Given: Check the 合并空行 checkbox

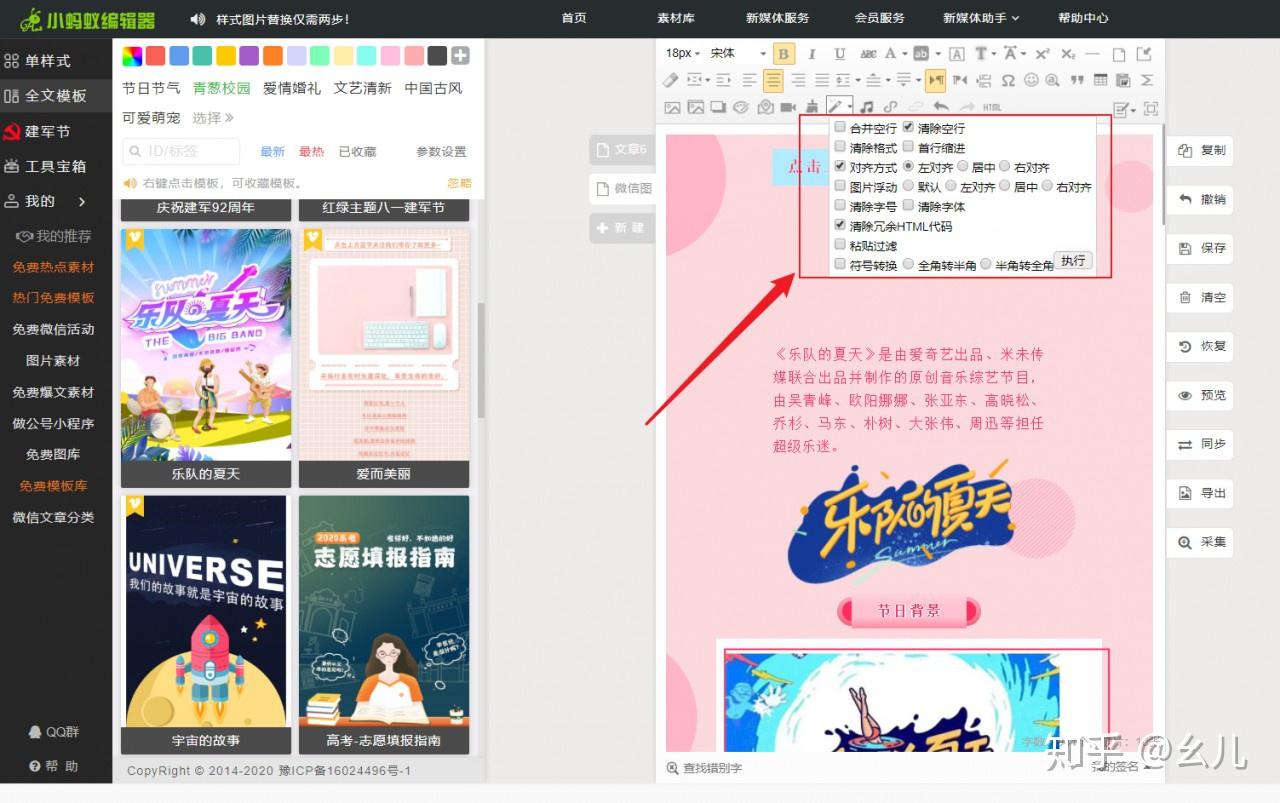Looking at the screenshot, I should [840, 127].
